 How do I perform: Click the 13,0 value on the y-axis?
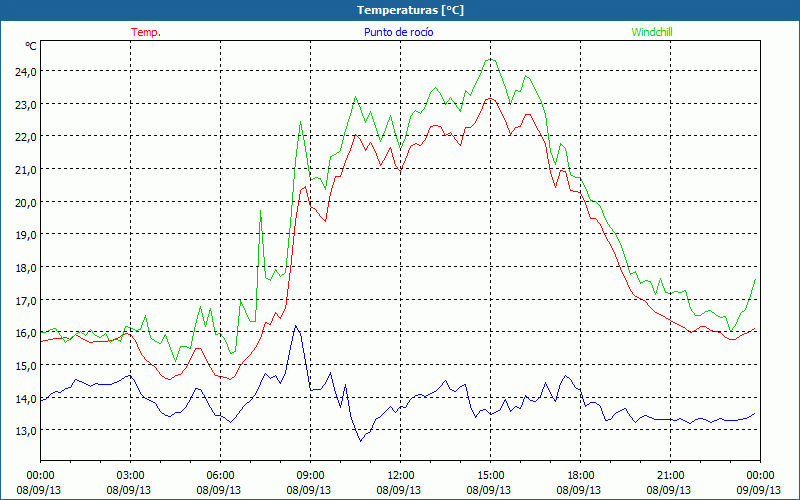26,431
